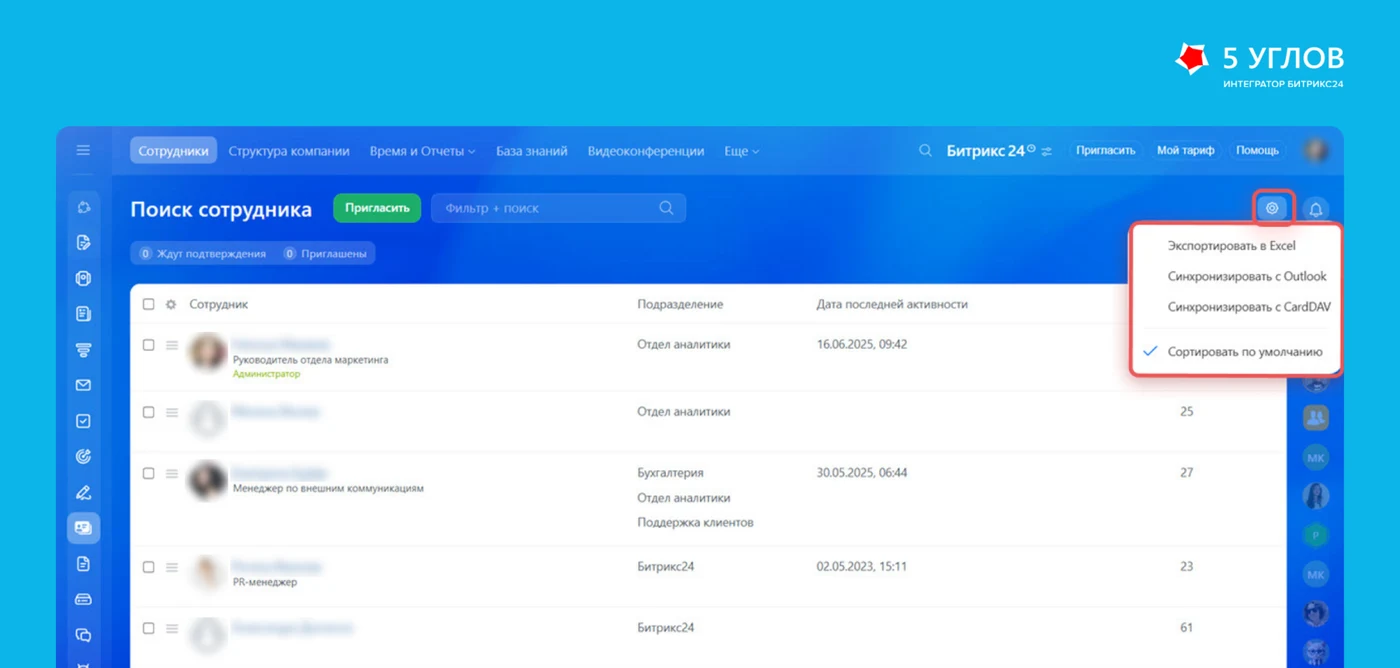
Task: Click the Администратор label
Action: (x=266, y=374)
